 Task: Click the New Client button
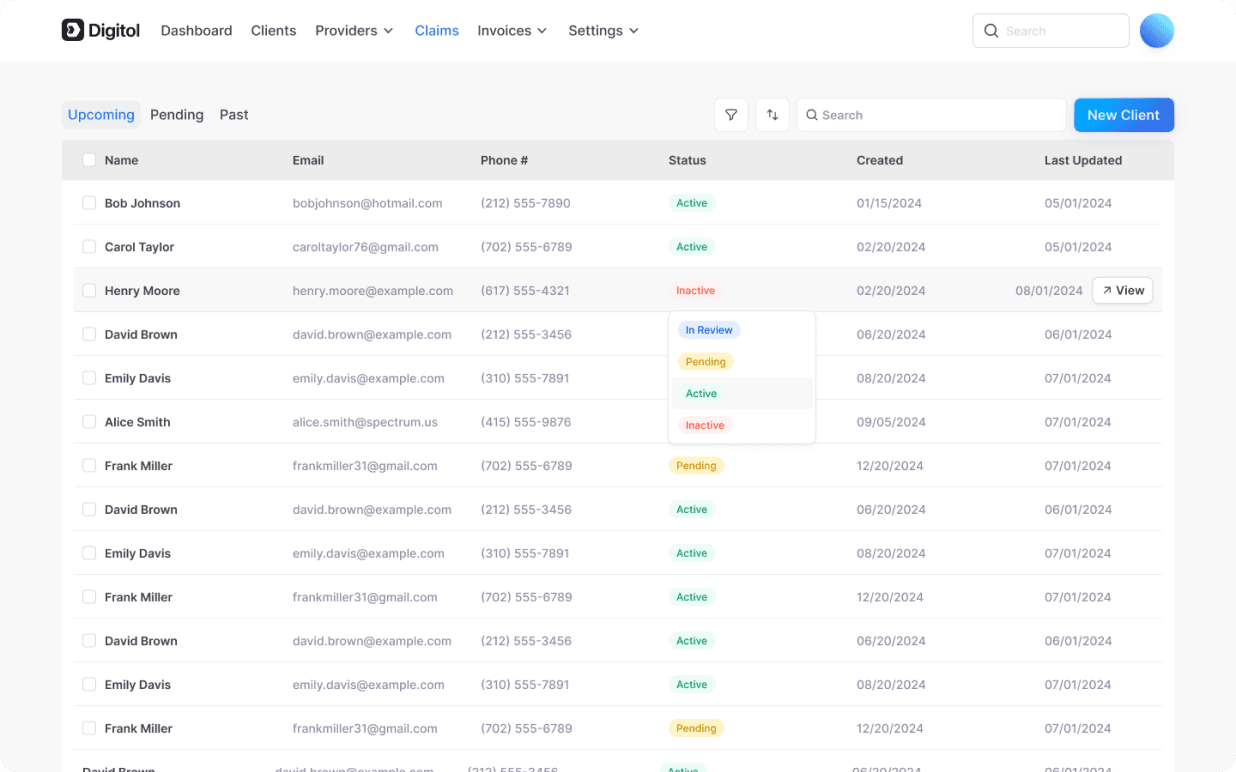(1124, 115)
